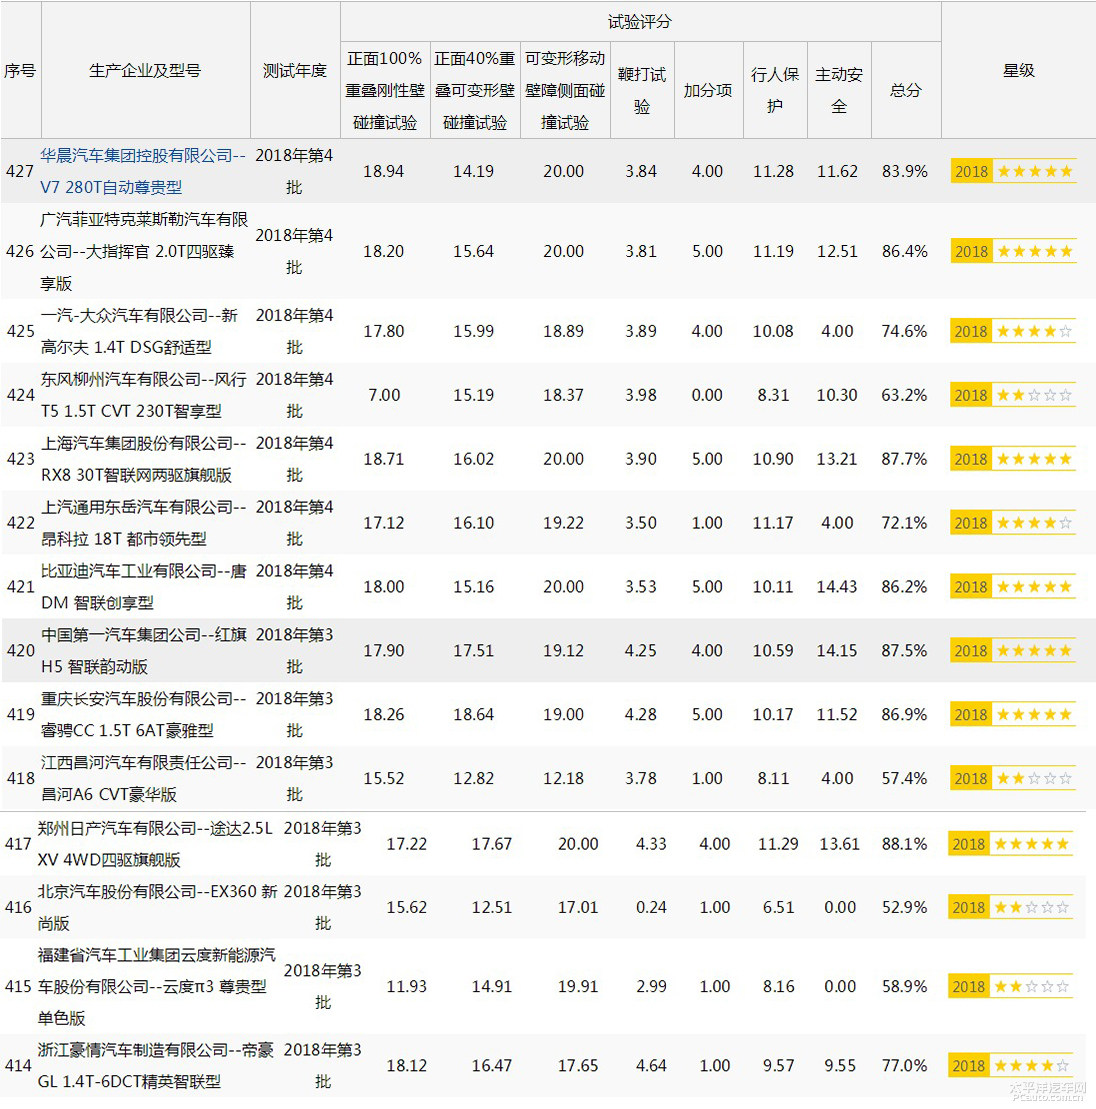The height and width of the screenshot is (1109, 1096).
Task: Click the star rating badge for row 419
Action: click(x=1013, y=714)
